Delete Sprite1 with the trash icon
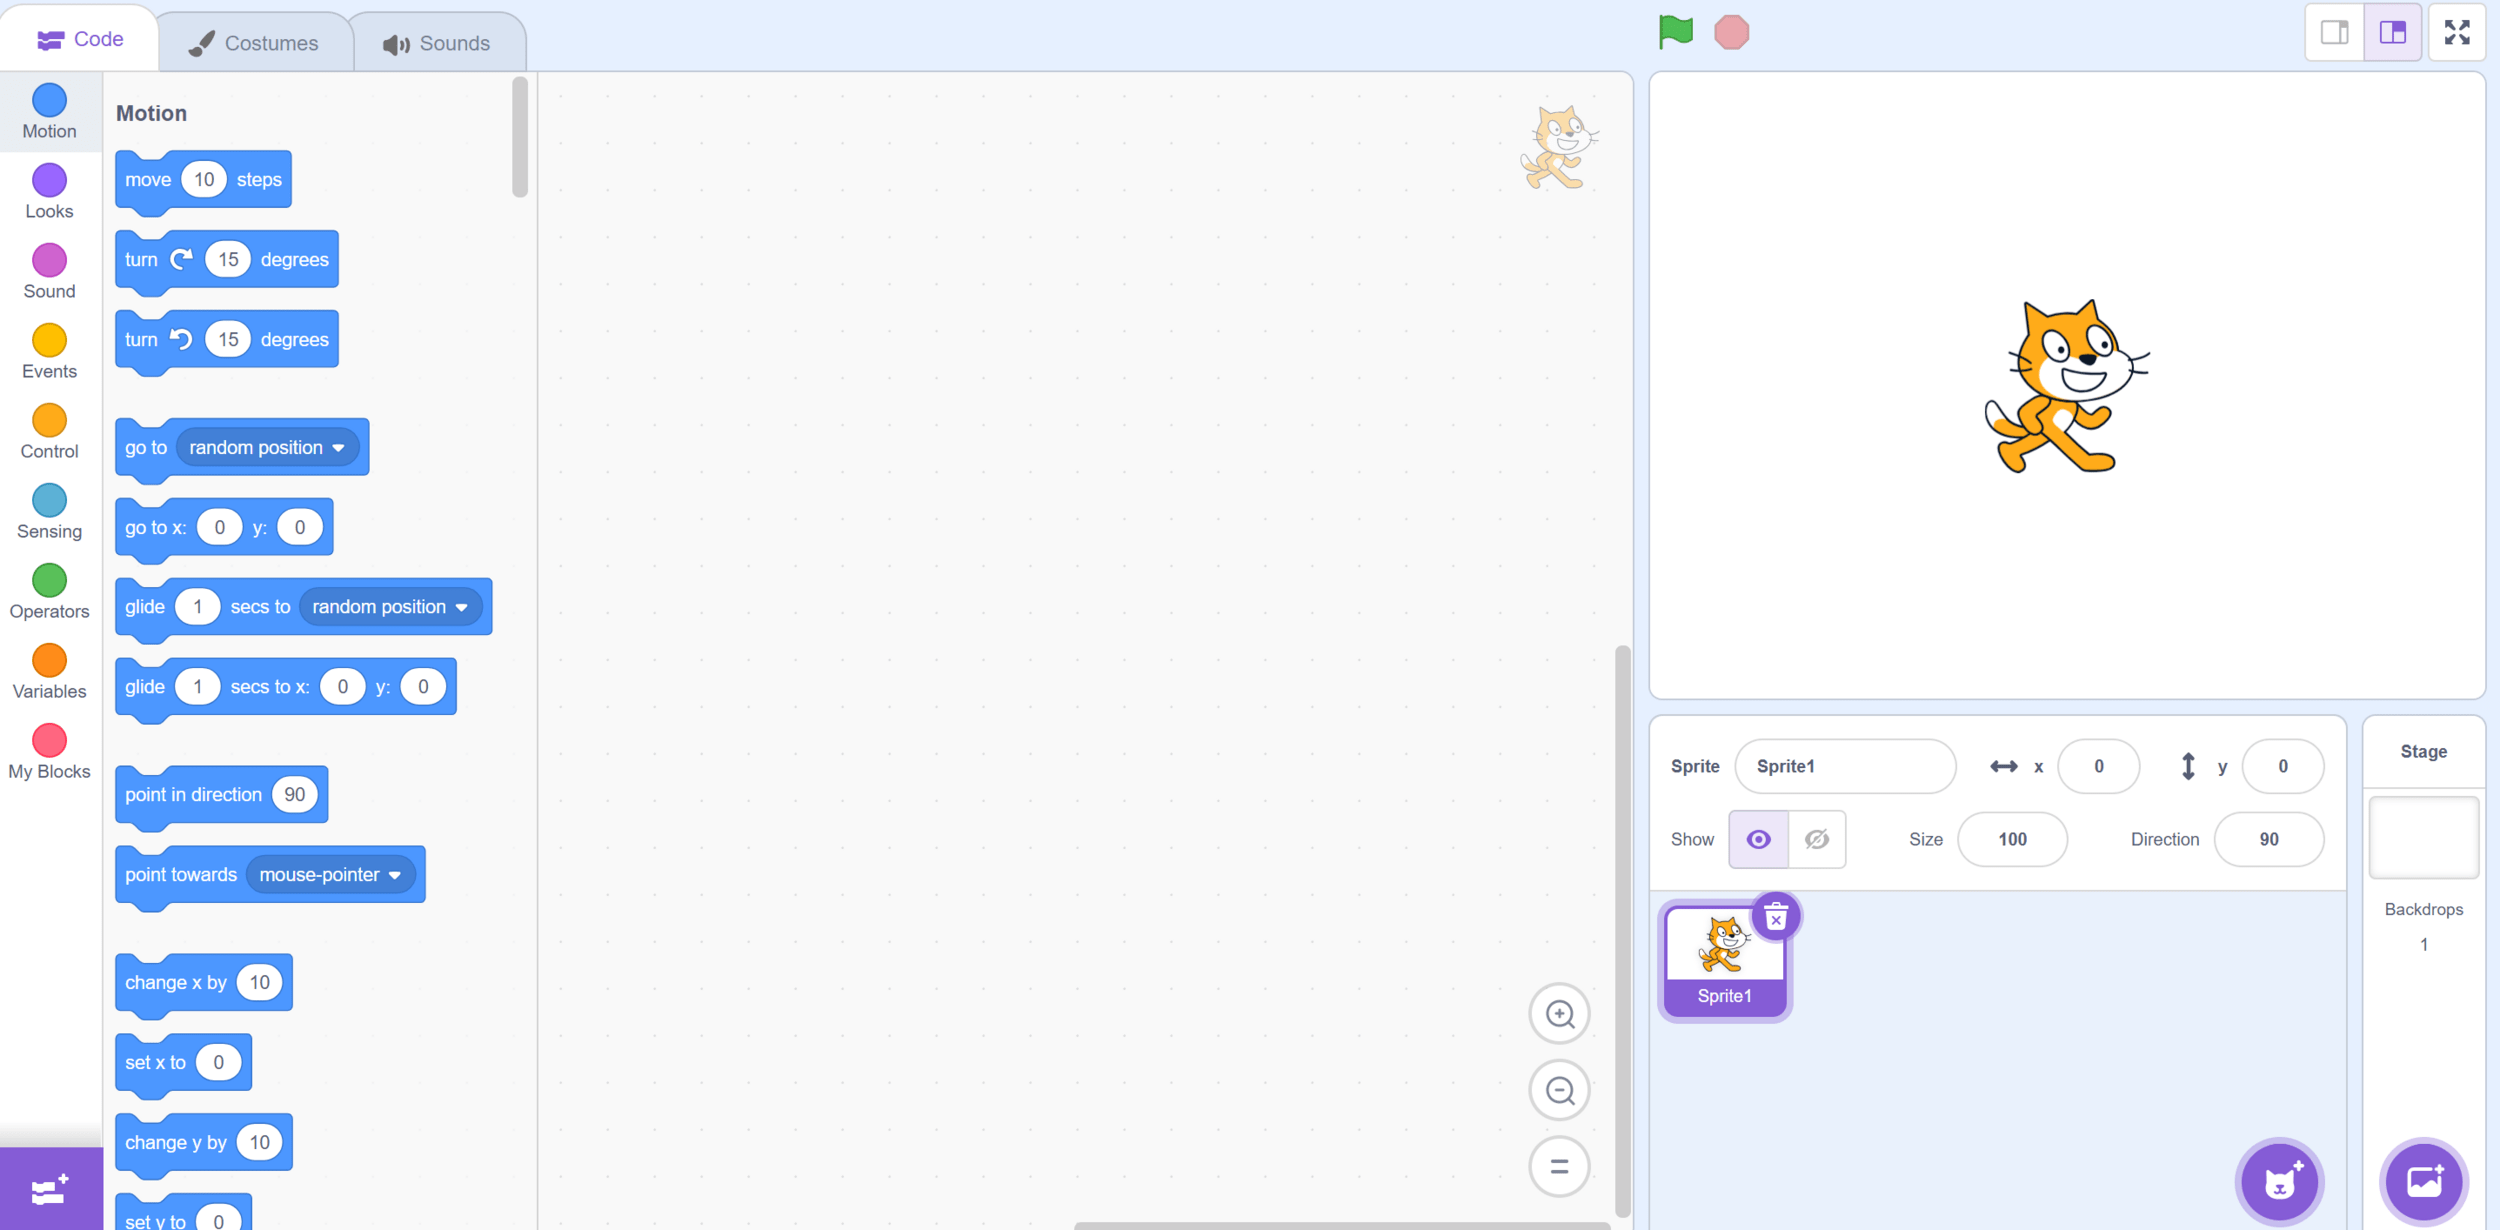Screen dimensions: 2500x1230 pos(1776,917)
